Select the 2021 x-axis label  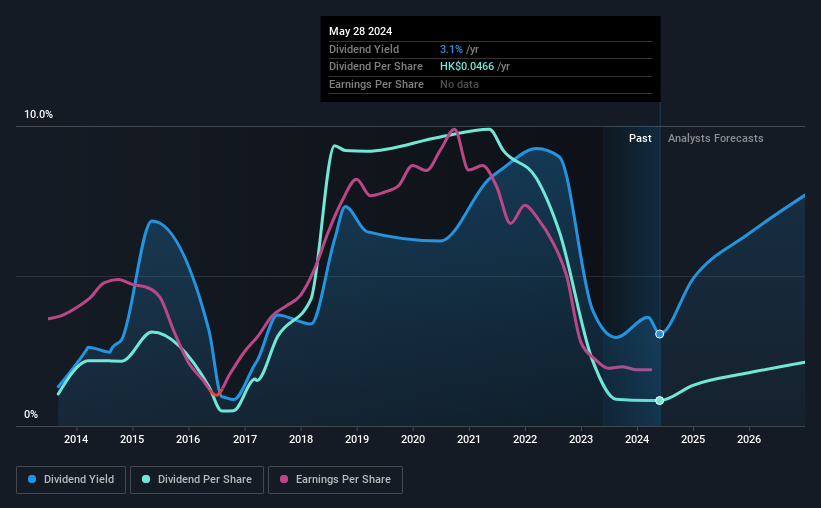tap(469, 439)
